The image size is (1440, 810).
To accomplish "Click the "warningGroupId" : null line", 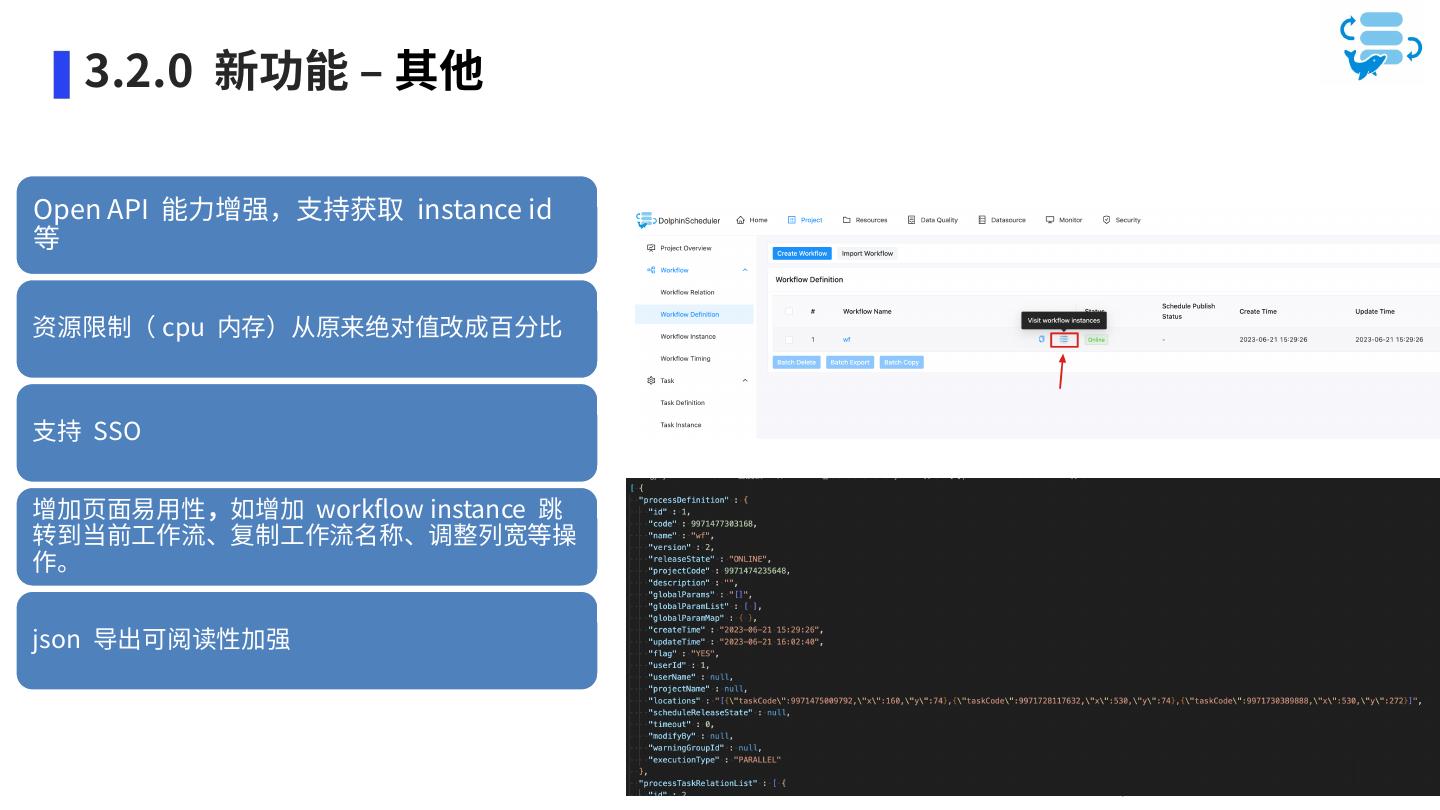I will [704, 748].
